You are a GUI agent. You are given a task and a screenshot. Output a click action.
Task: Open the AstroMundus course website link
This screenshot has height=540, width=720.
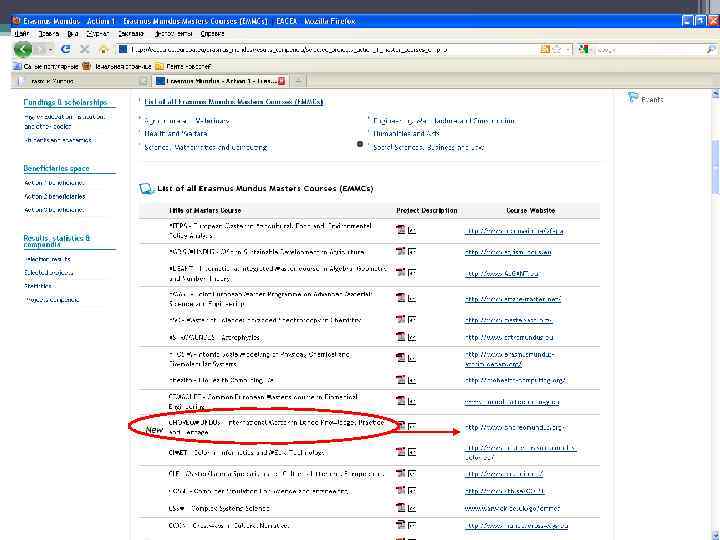(x=509, y=338)
